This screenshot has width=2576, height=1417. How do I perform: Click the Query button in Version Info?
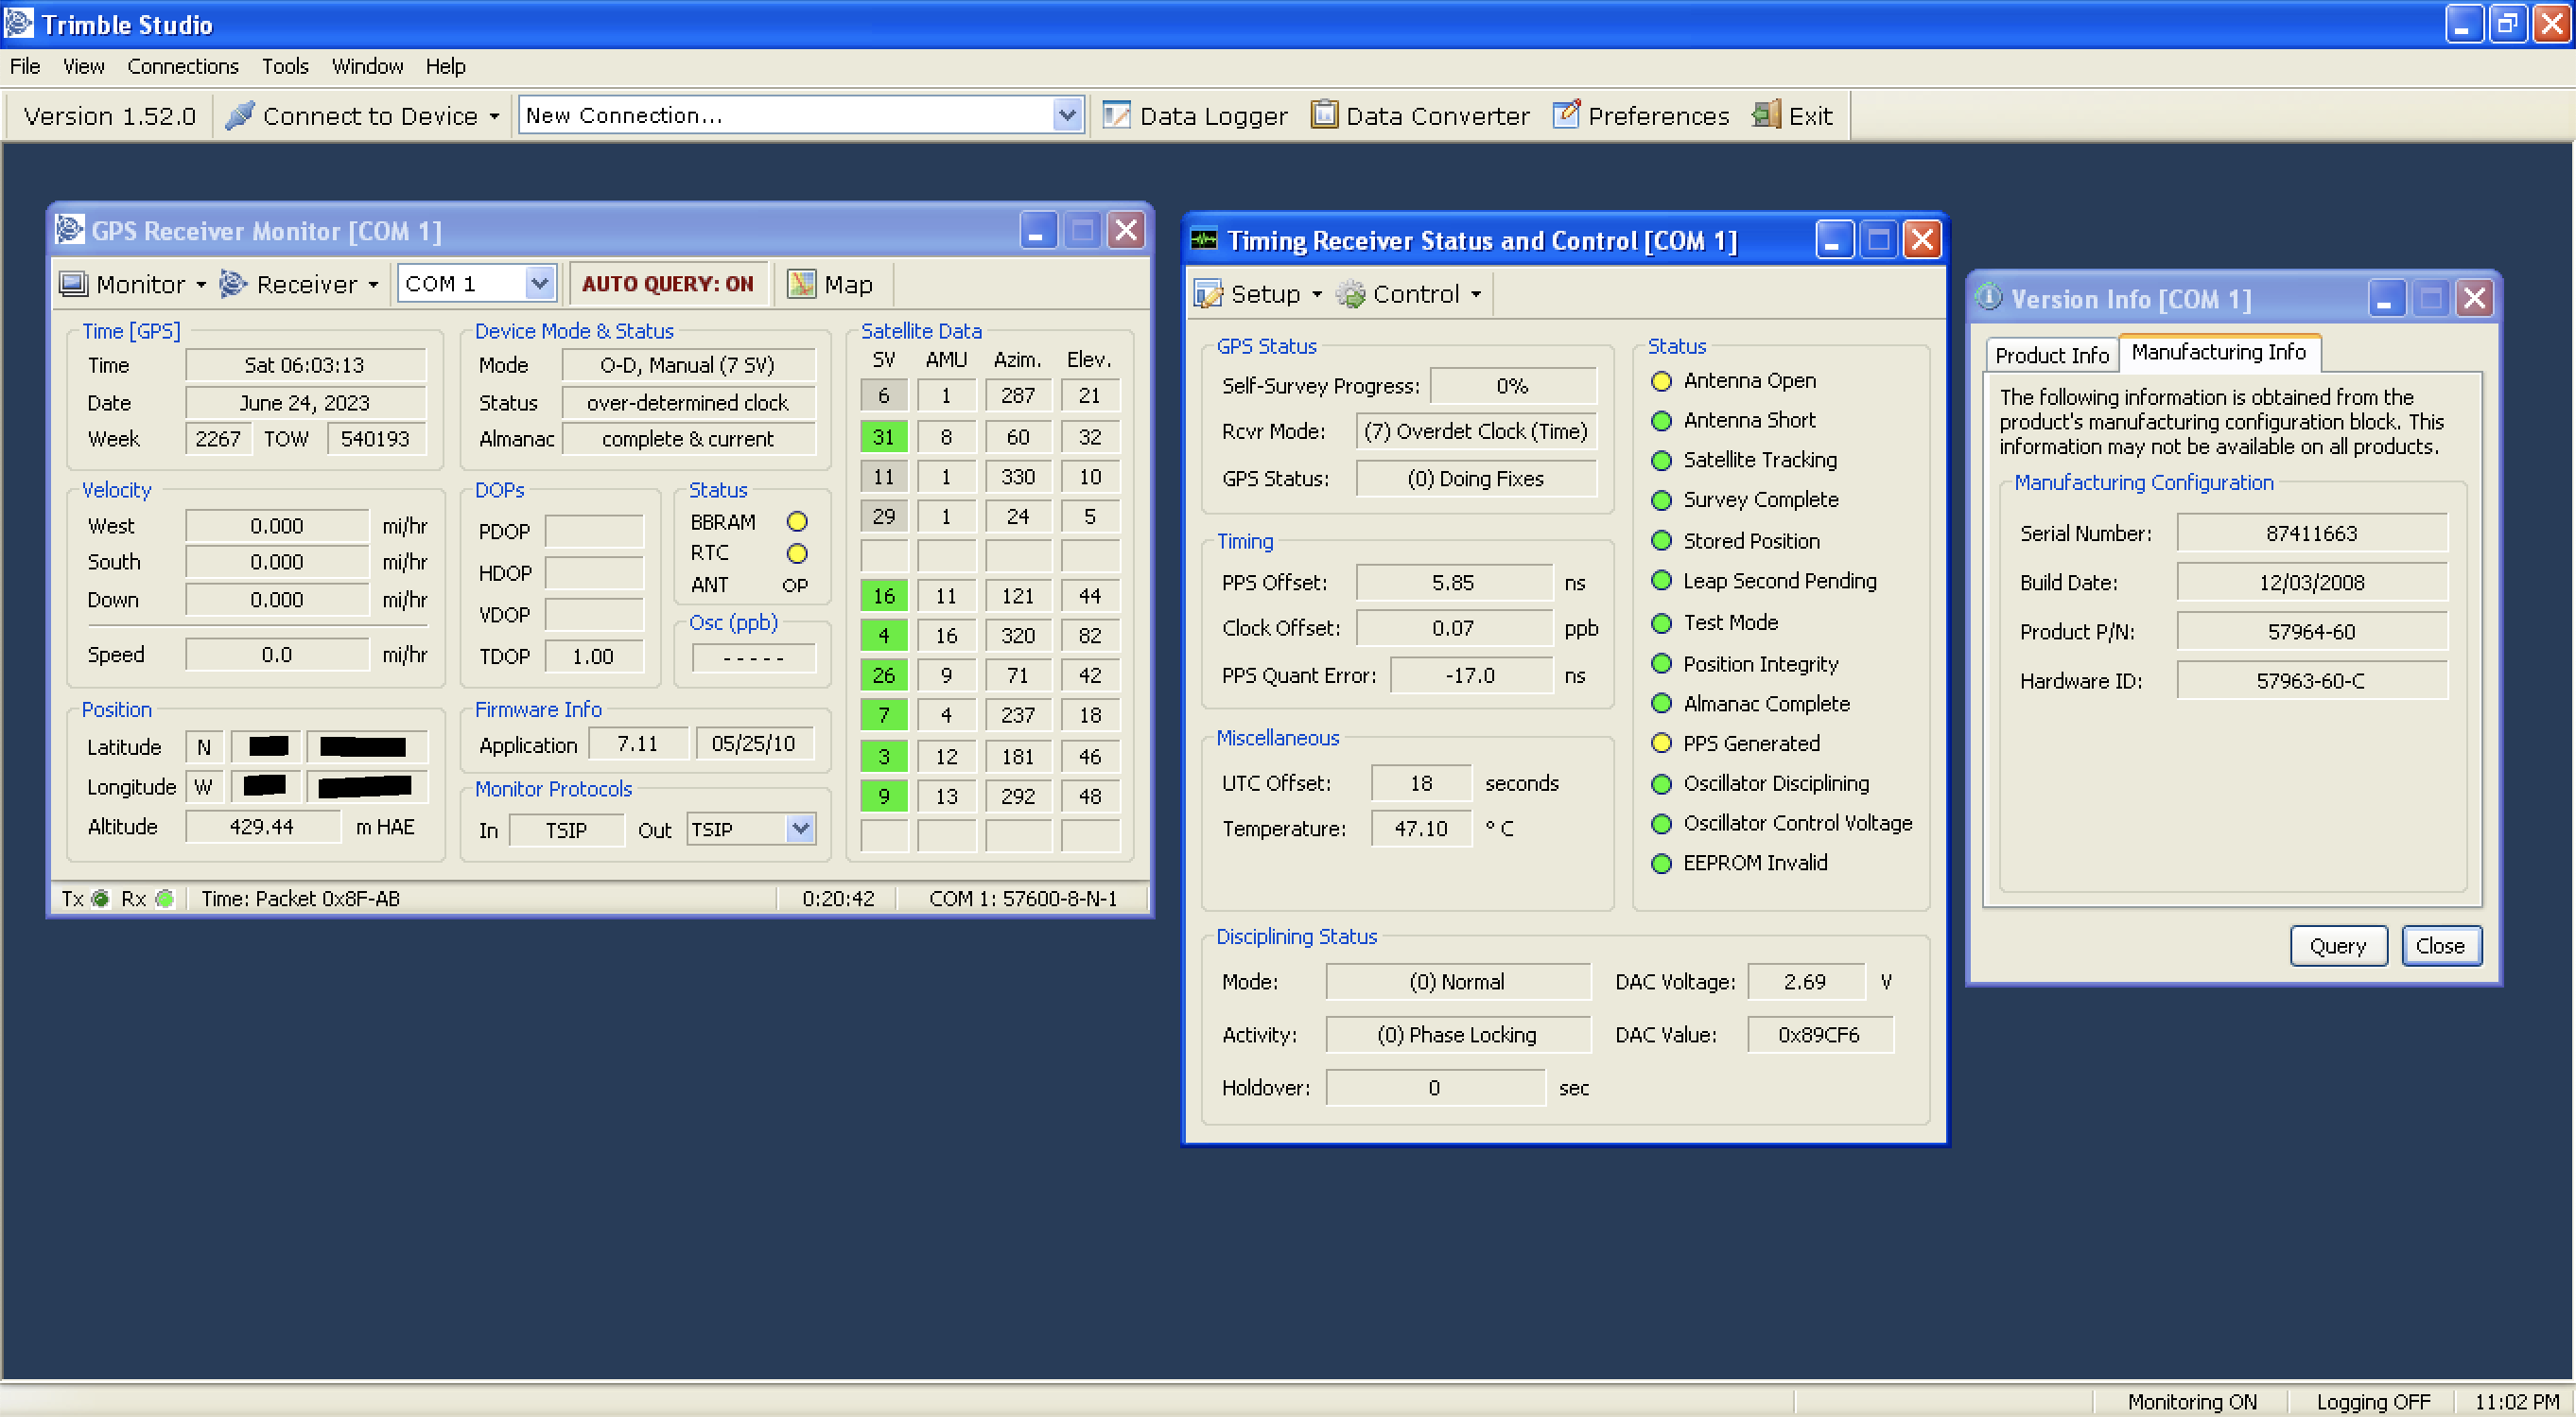coord(2337,945)
